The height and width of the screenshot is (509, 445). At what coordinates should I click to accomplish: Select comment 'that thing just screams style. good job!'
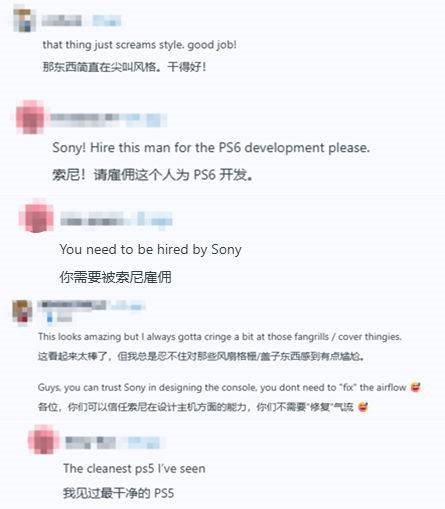139,45
